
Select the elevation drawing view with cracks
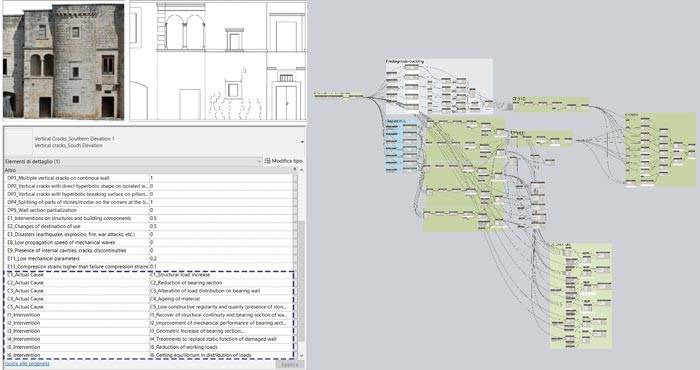(218, 61)
